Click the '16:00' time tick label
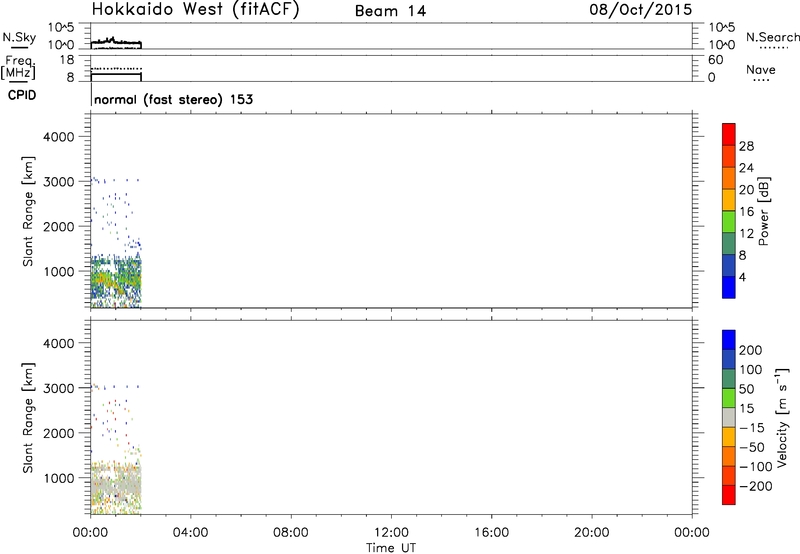 click(x=491, y=533)
